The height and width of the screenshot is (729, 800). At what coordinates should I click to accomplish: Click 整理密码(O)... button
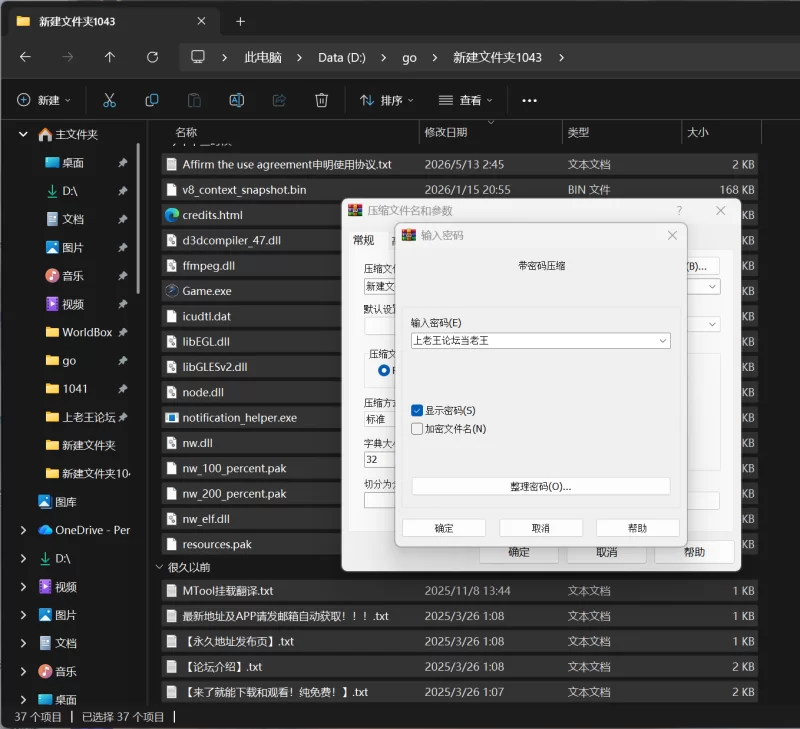[x=540, y=486]
